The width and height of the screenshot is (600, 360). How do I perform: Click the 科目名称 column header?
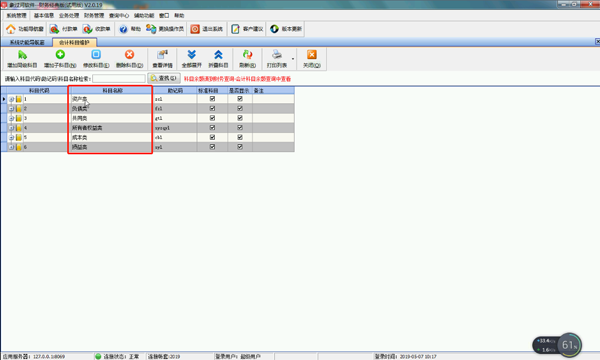112,91
